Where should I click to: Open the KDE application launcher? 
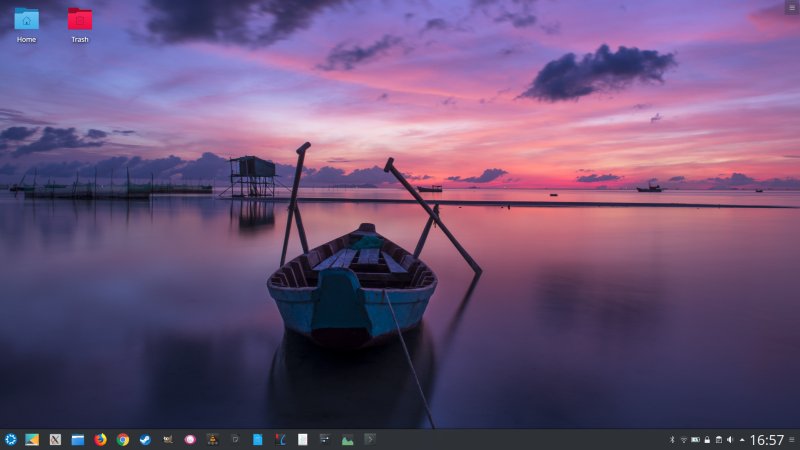10,439
